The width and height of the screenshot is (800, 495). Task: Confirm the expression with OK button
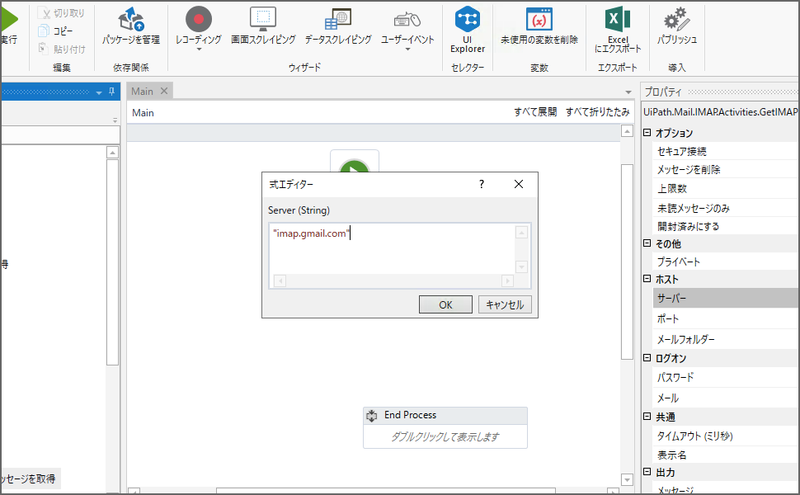445,305
